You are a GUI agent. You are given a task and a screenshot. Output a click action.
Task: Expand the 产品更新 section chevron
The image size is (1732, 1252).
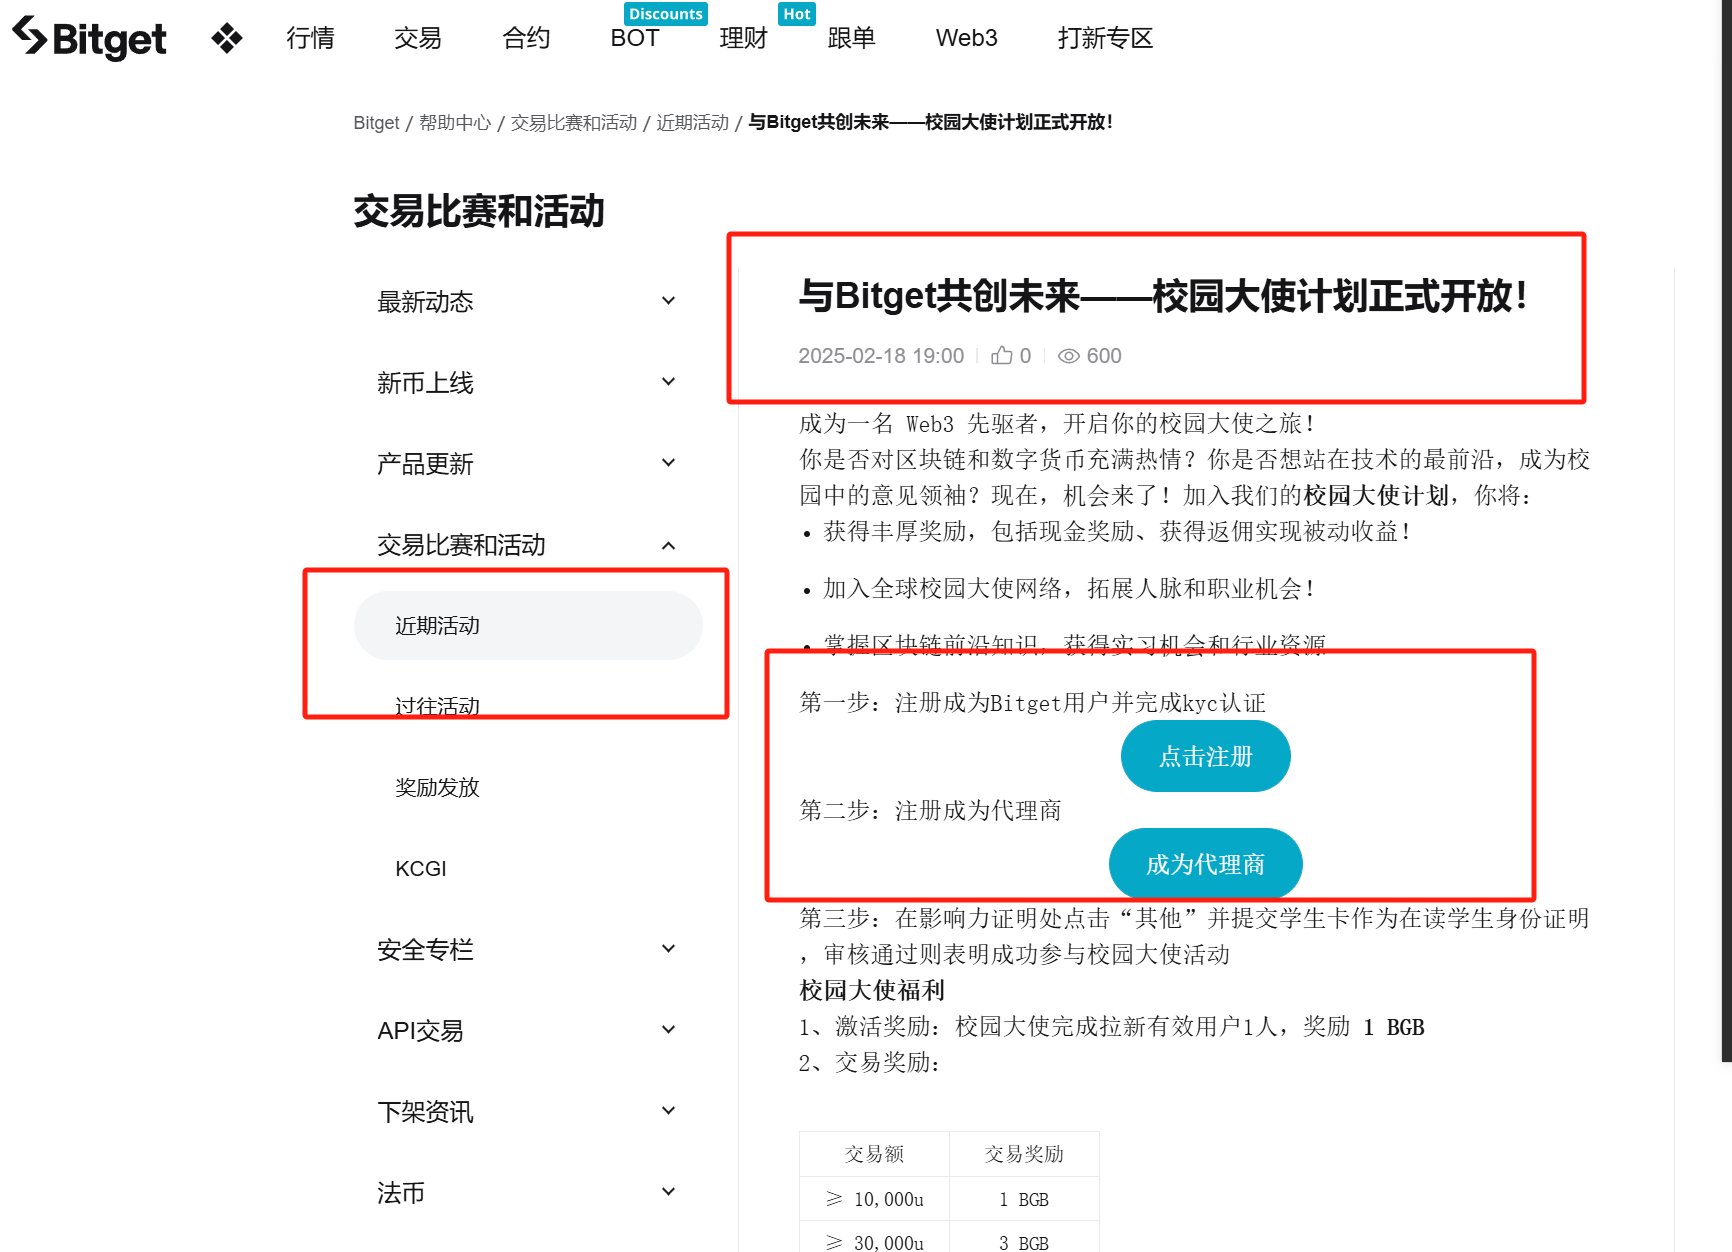(x=669, y=463)
